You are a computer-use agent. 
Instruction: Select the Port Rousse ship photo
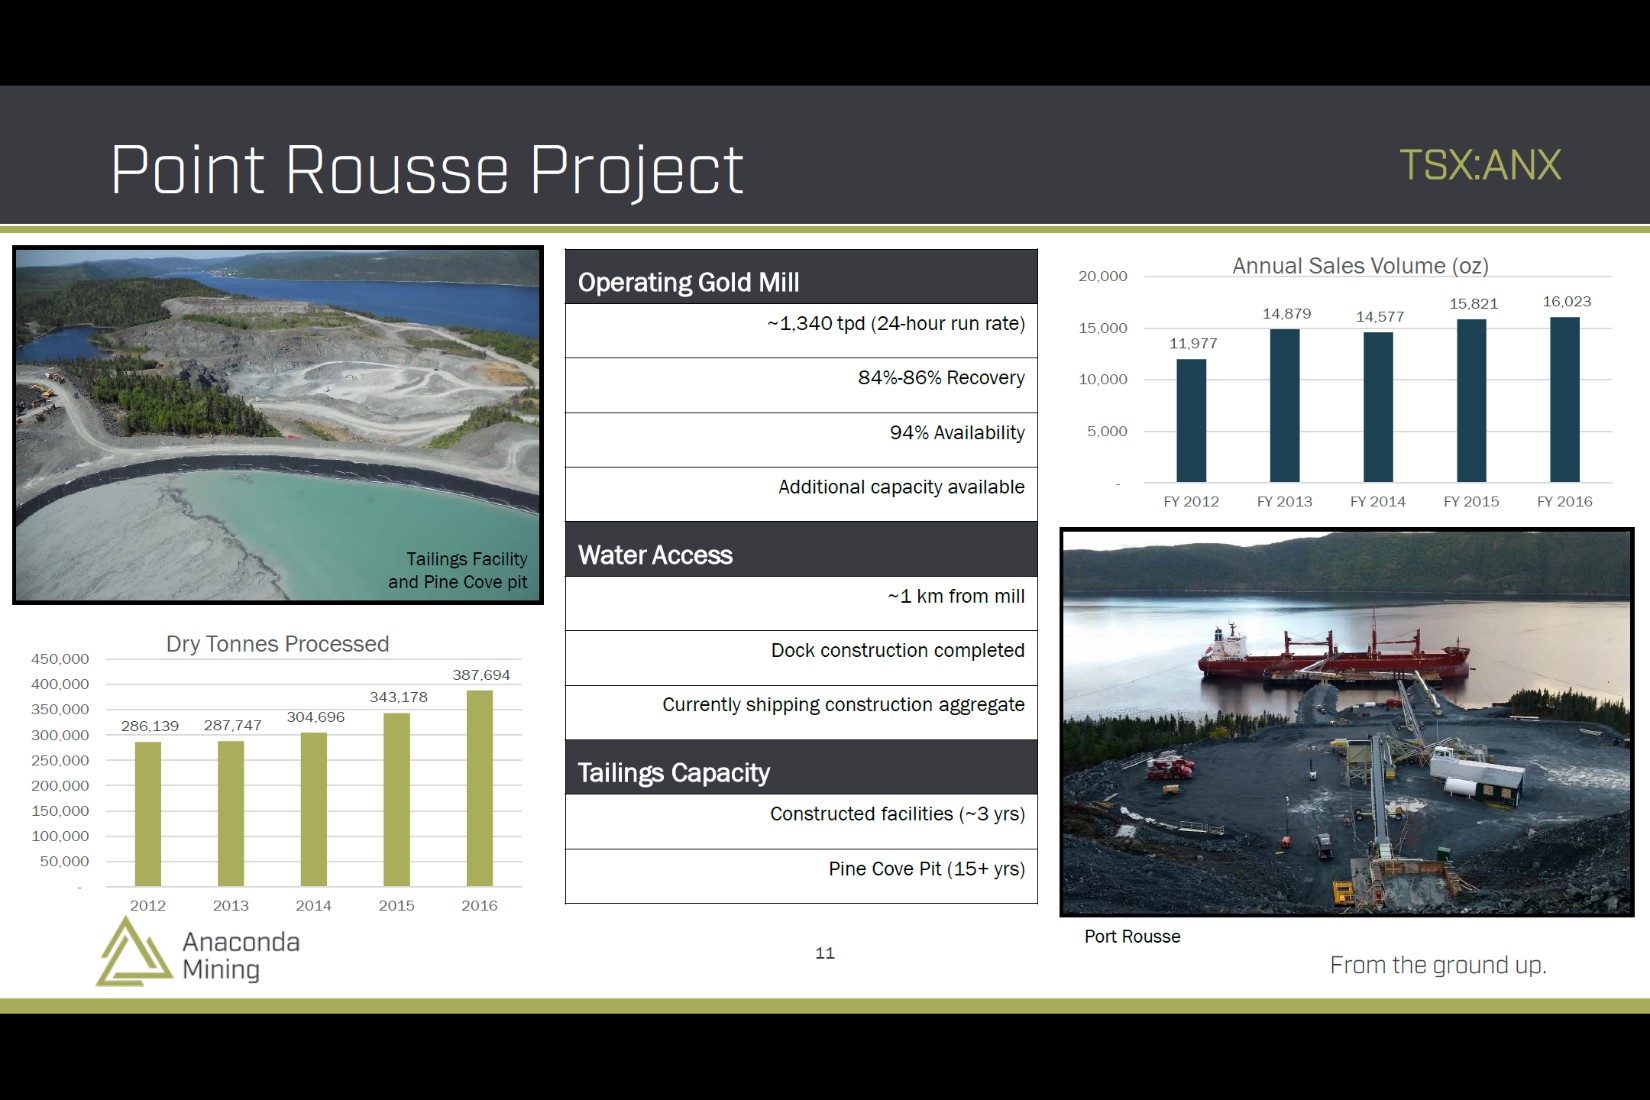click(x=1347, y=722)
